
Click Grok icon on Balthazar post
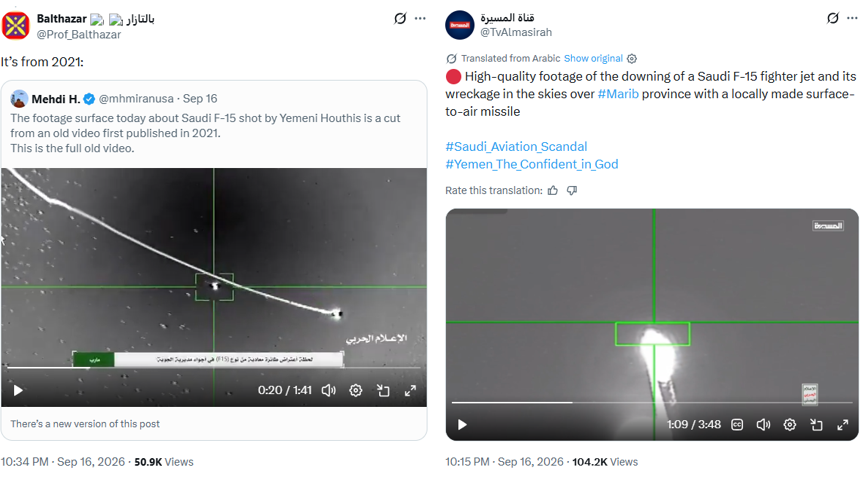pos(400,18)
